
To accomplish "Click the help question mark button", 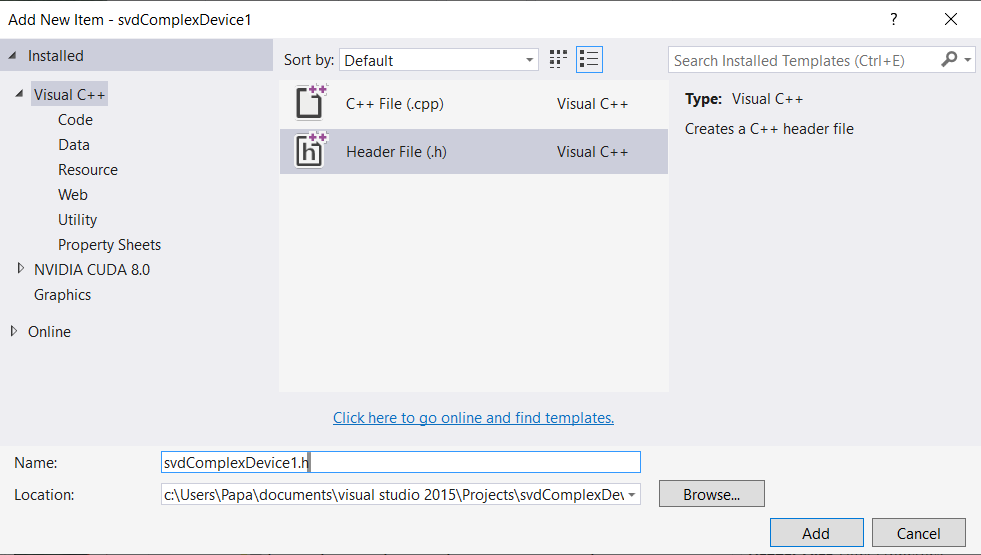I will point(893,20).
